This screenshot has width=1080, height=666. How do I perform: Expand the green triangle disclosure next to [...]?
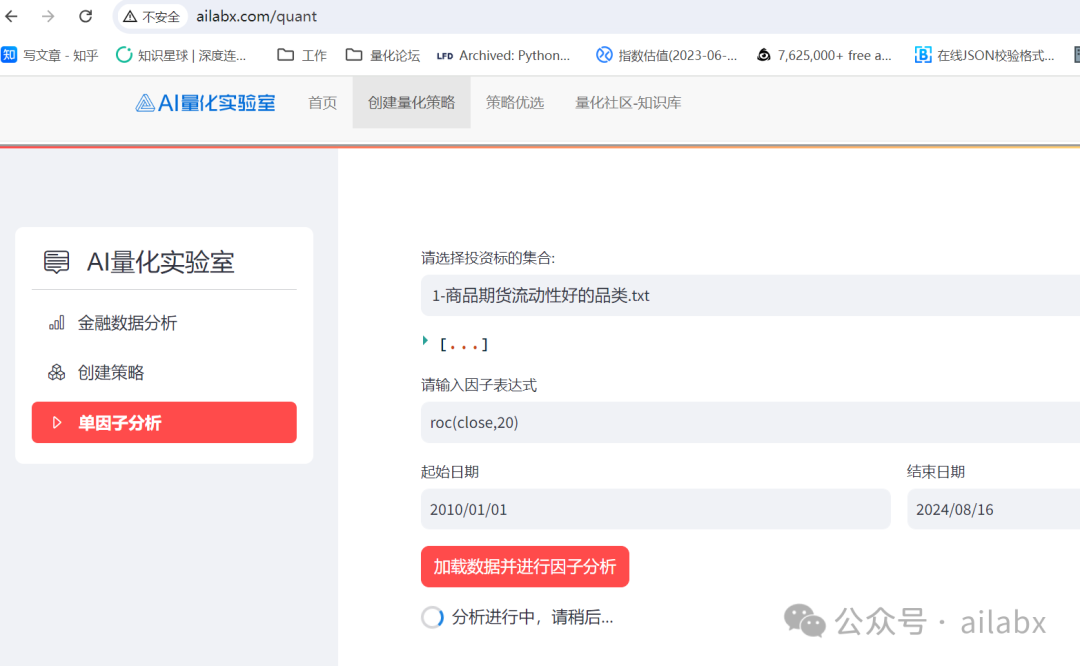[424, 342]
